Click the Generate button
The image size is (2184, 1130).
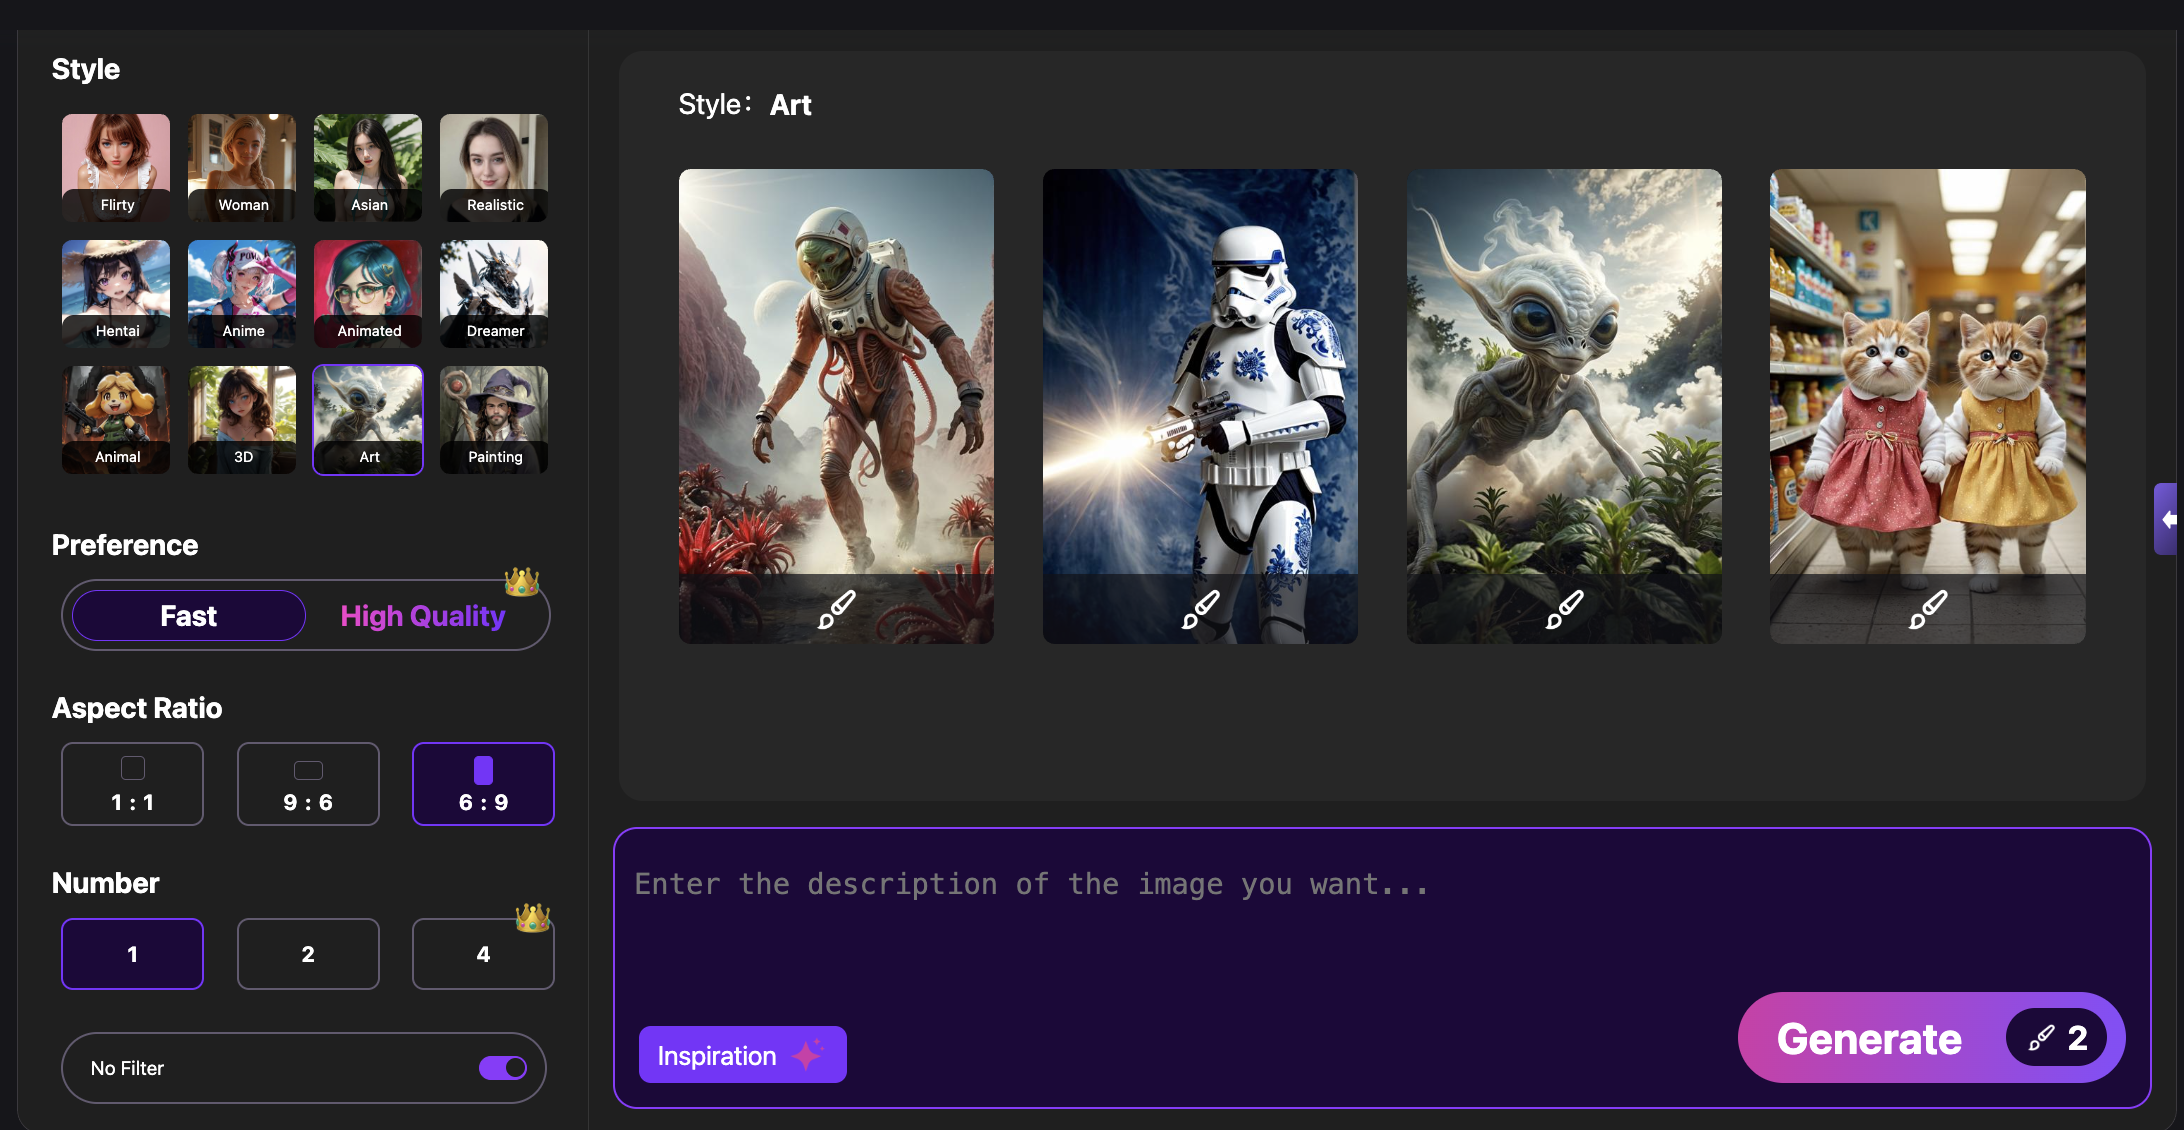[x=1870, y=1038]
